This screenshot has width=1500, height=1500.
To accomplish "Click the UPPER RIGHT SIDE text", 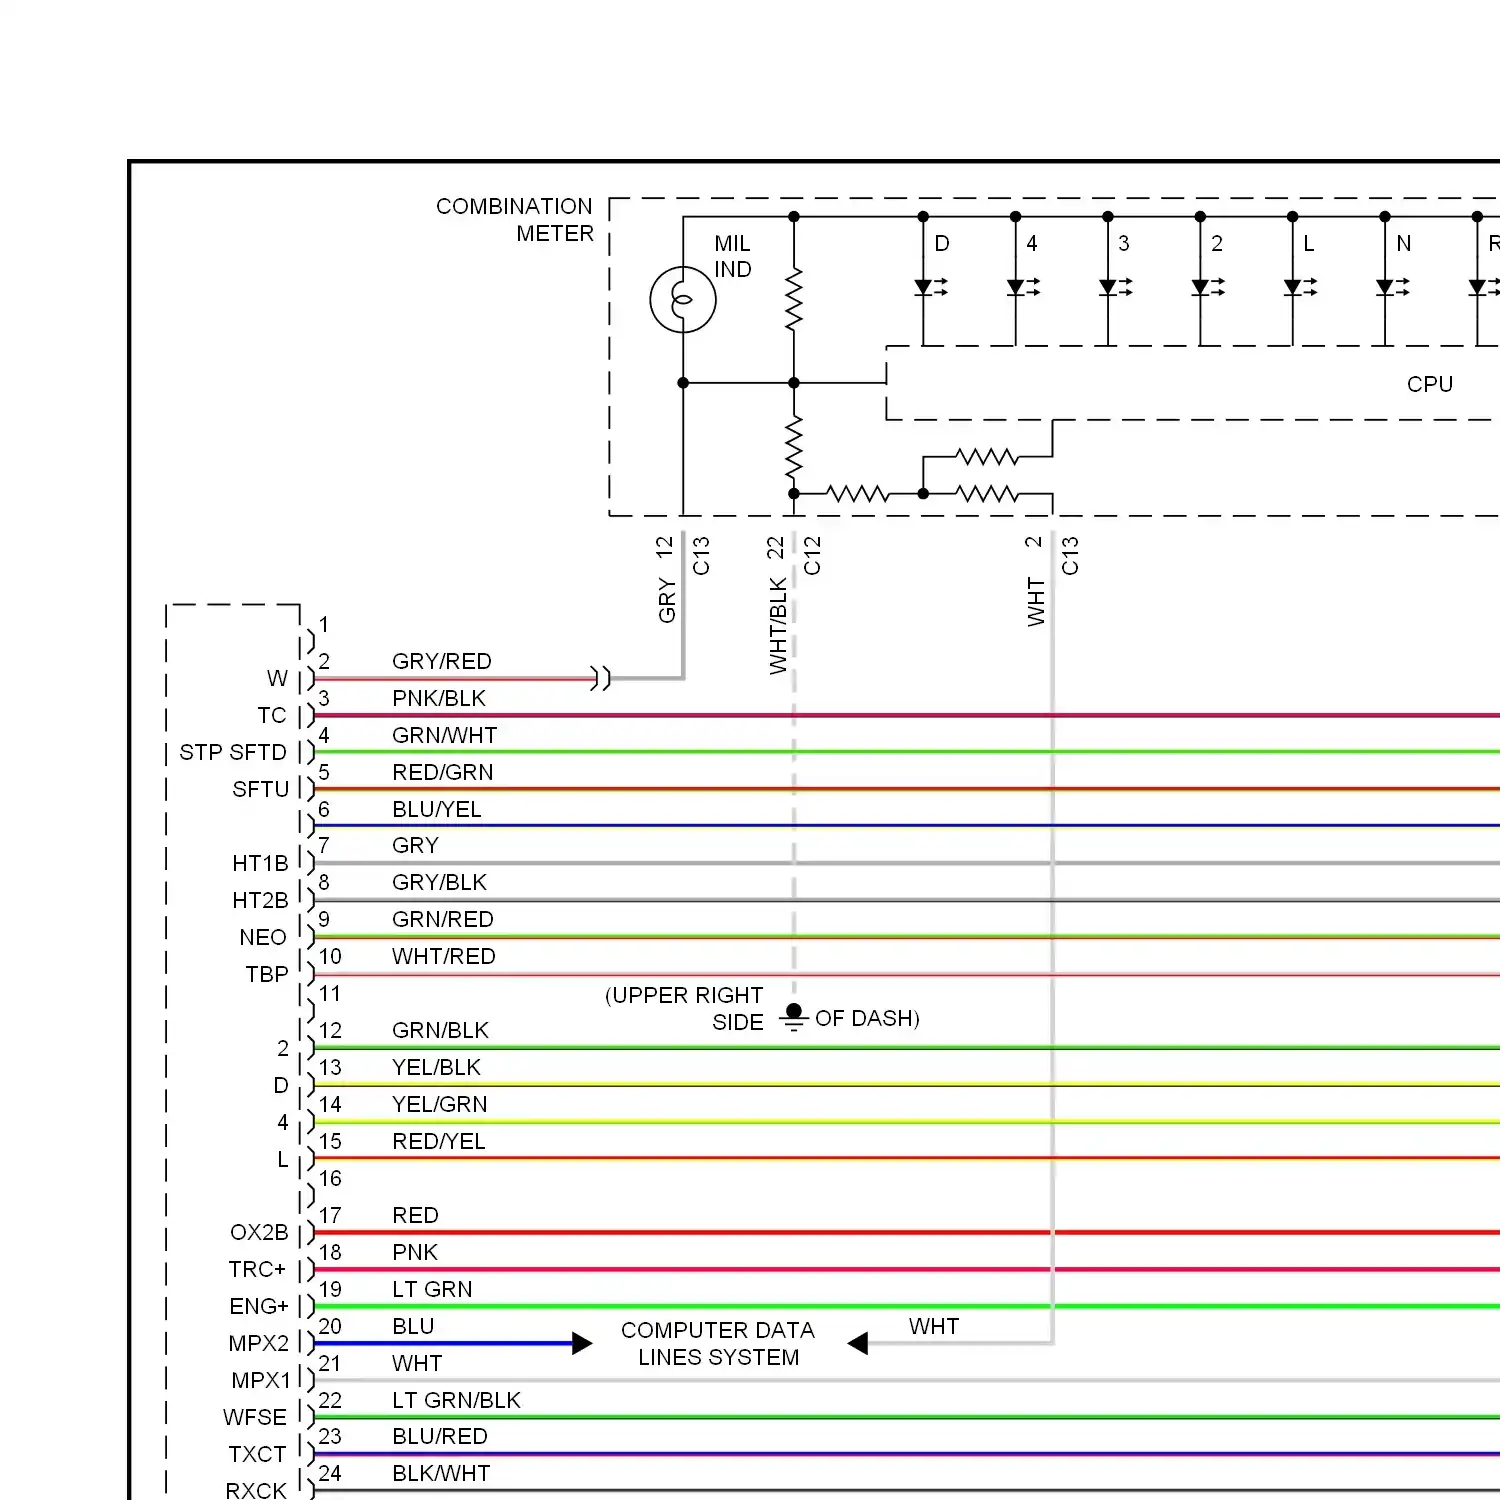I will click(x=684, y=1008).
